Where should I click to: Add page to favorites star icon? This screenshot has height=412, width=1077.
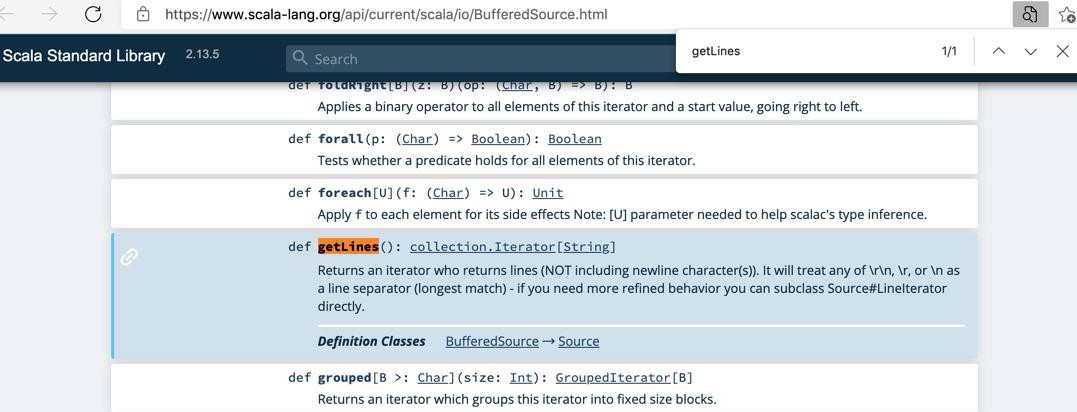(x=1067, y=14)
